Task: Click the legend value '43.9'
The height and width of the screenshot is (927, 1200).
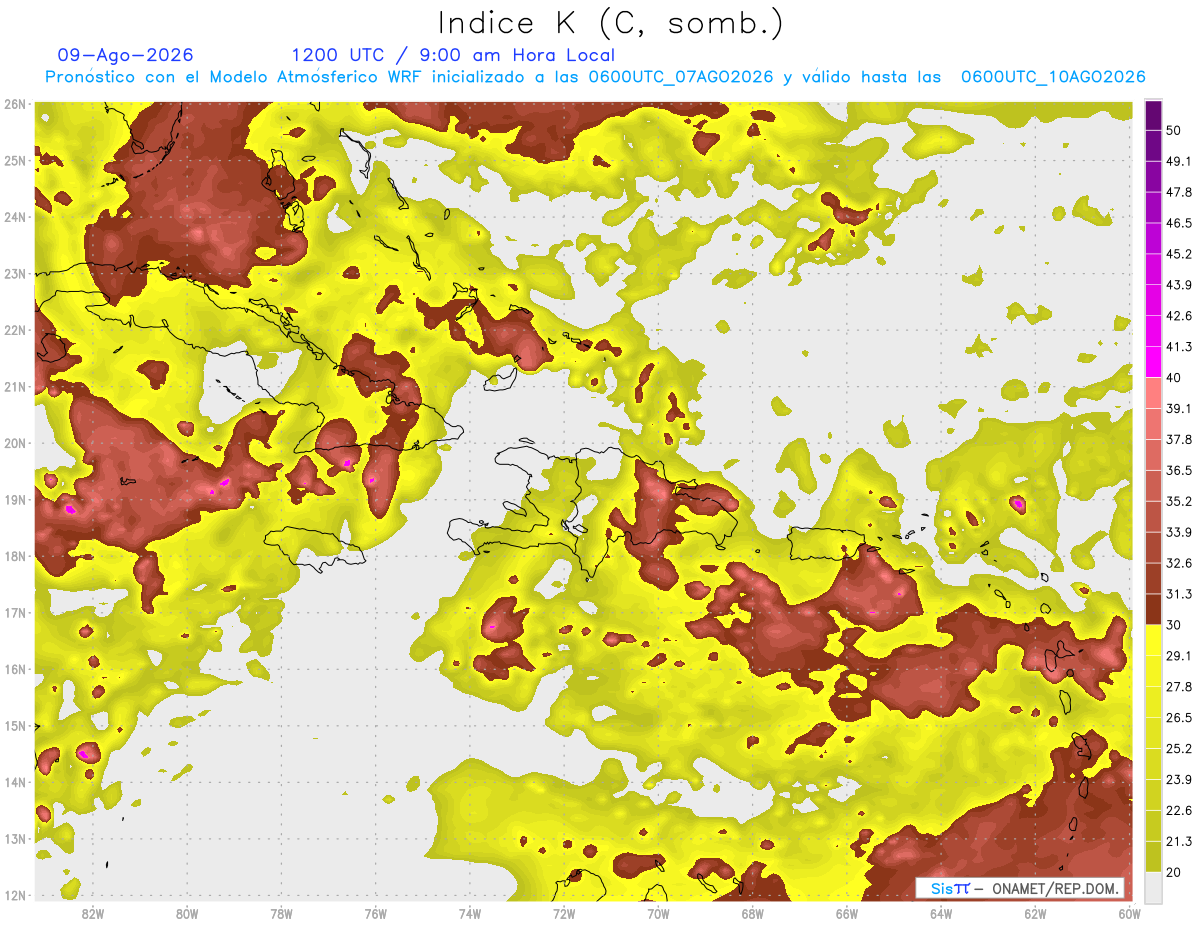Action: [1179, 285]
